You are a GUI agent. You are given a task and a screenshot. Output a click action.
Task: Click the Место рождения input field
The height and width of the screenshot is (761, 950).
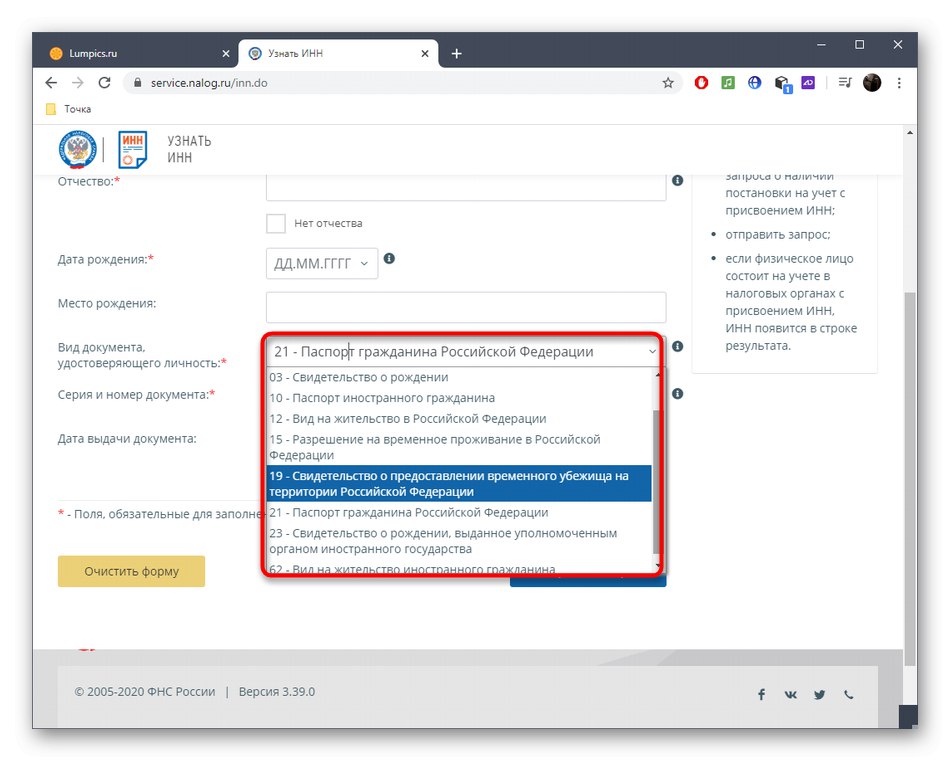466,307
